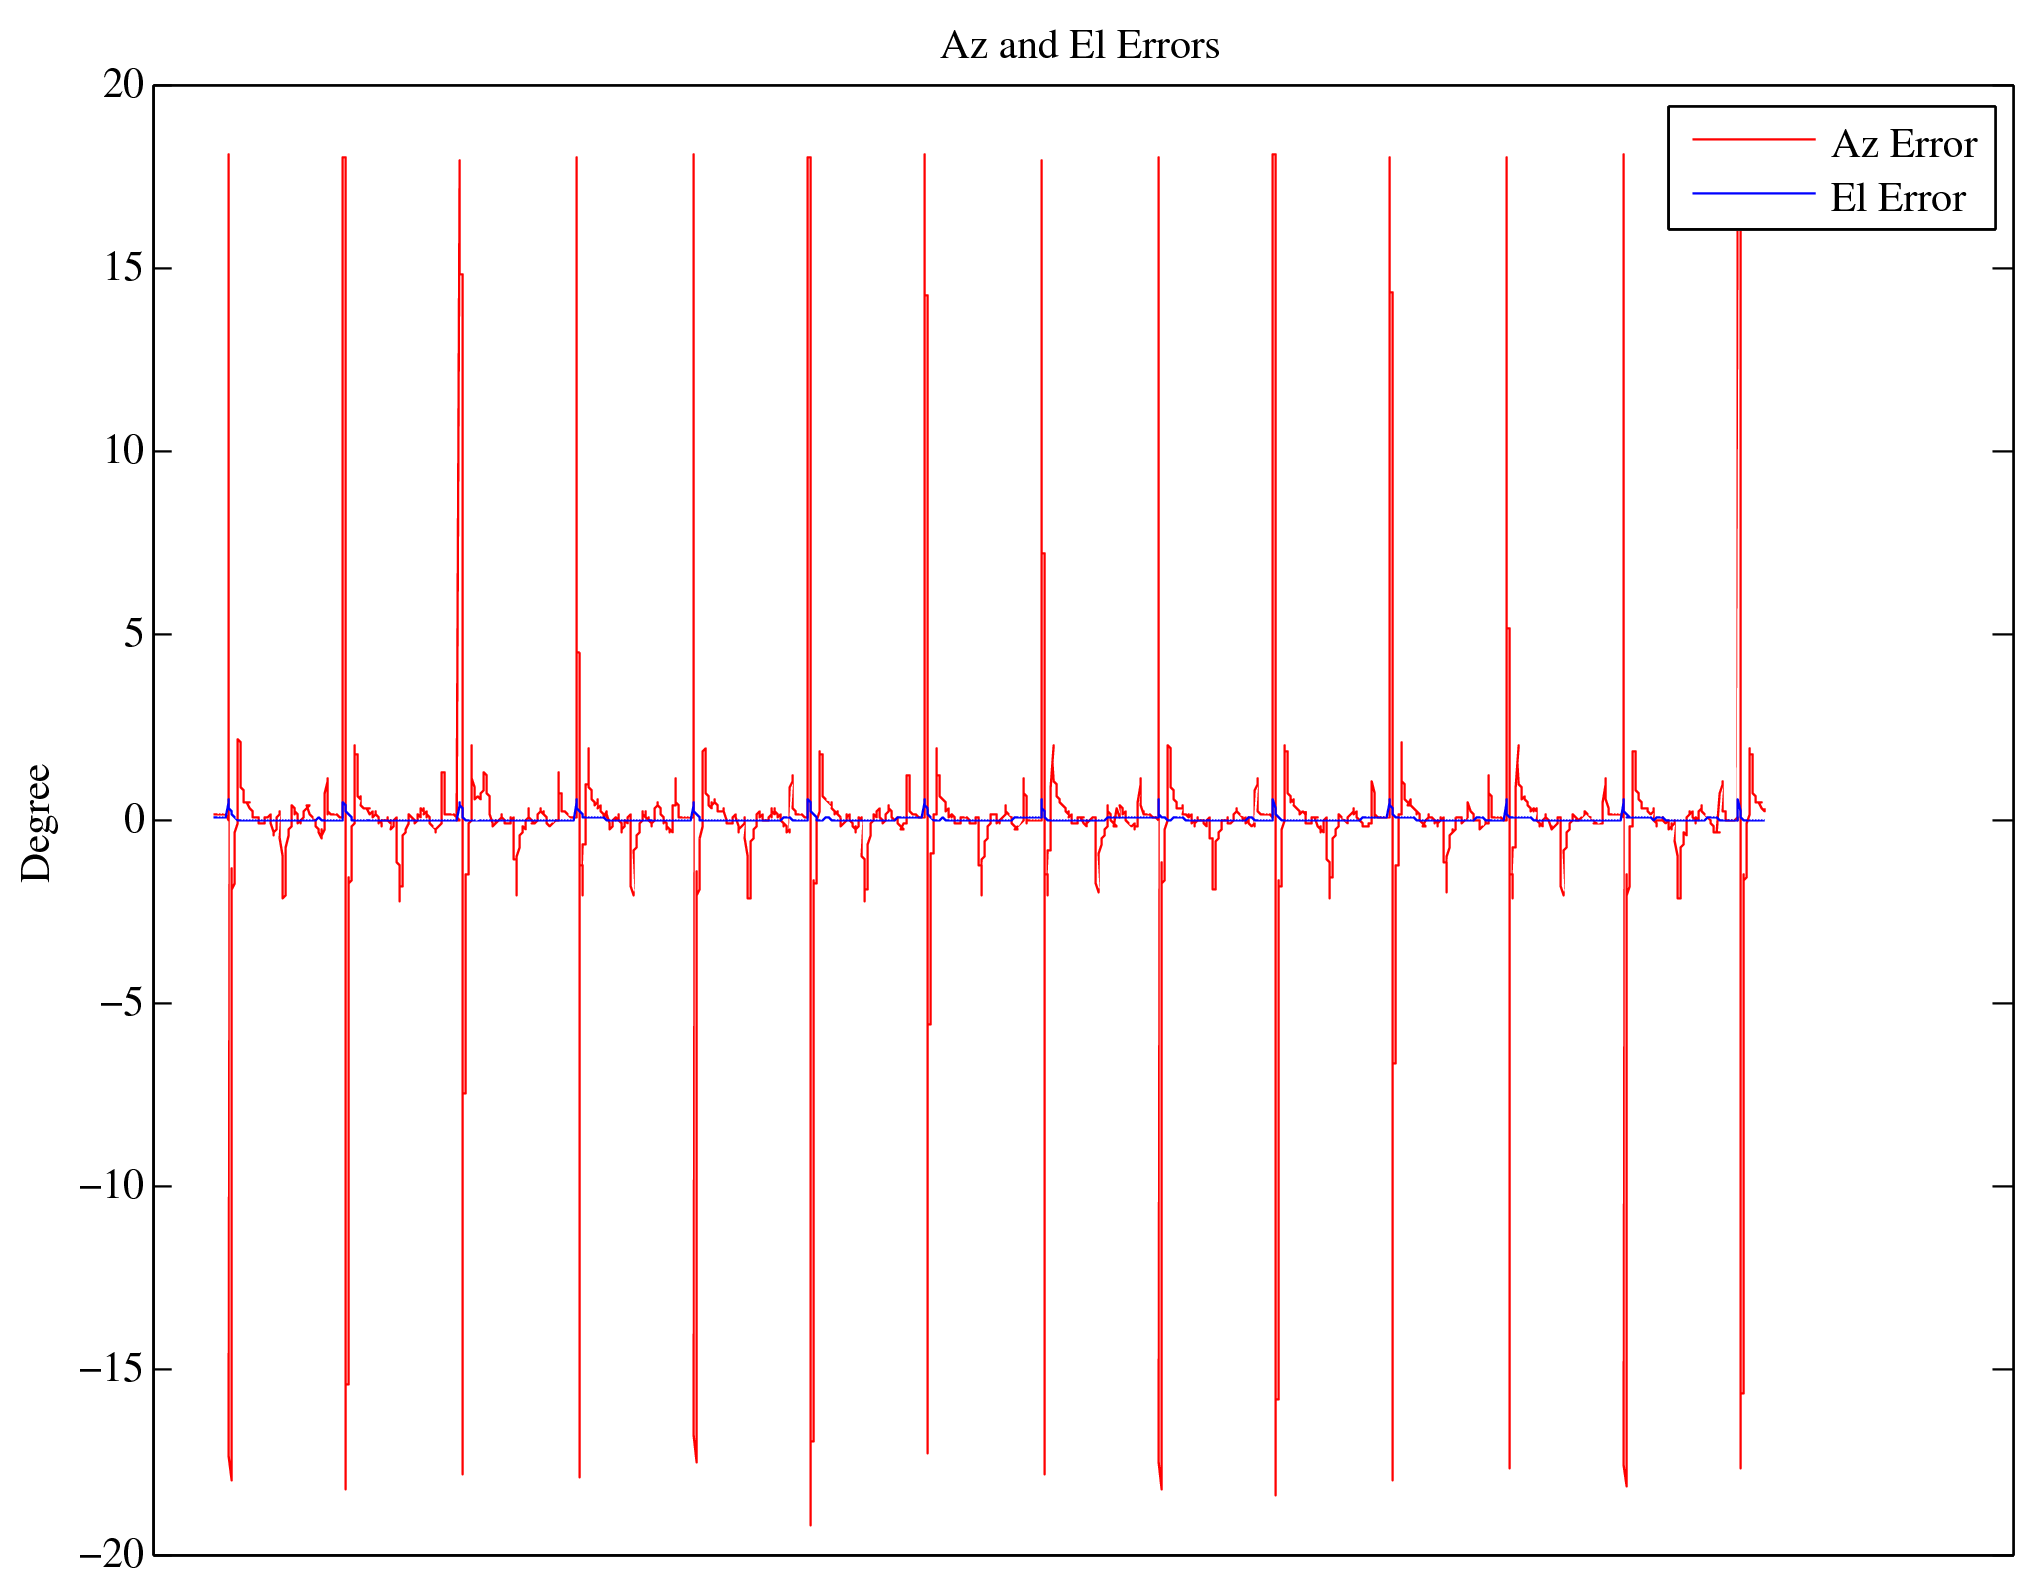The image size is (2042, 1592).
Task: Click the 15 tick label on y-axis
Action: pos(124,268)
